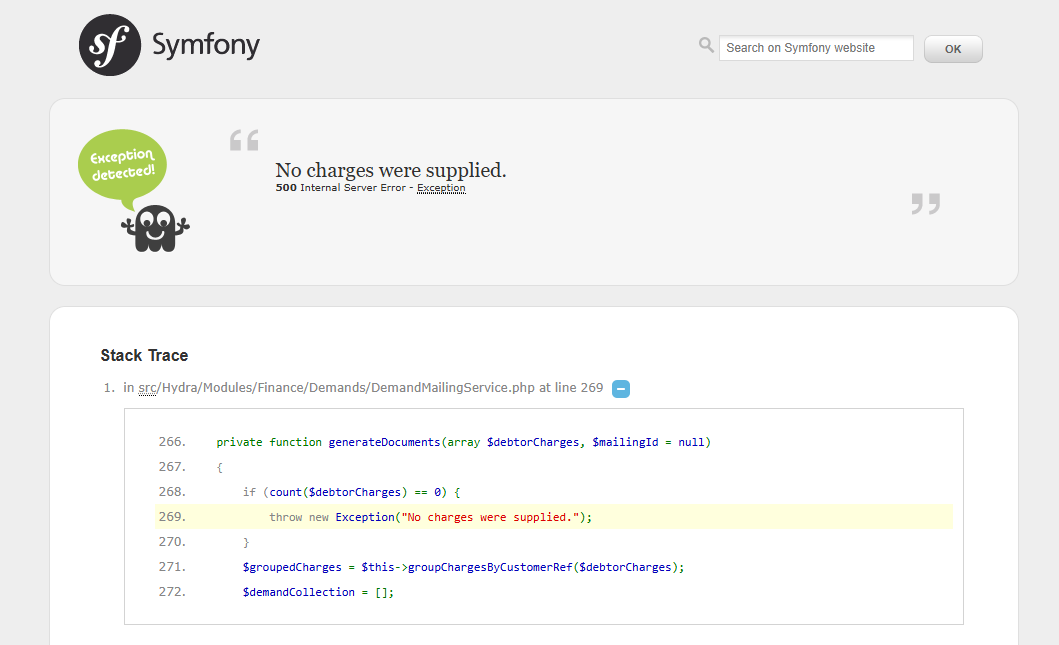Screen dimensions: 1059x645
Task: Focus the Search on Symfony website field
Action: [x=816, y=48]
